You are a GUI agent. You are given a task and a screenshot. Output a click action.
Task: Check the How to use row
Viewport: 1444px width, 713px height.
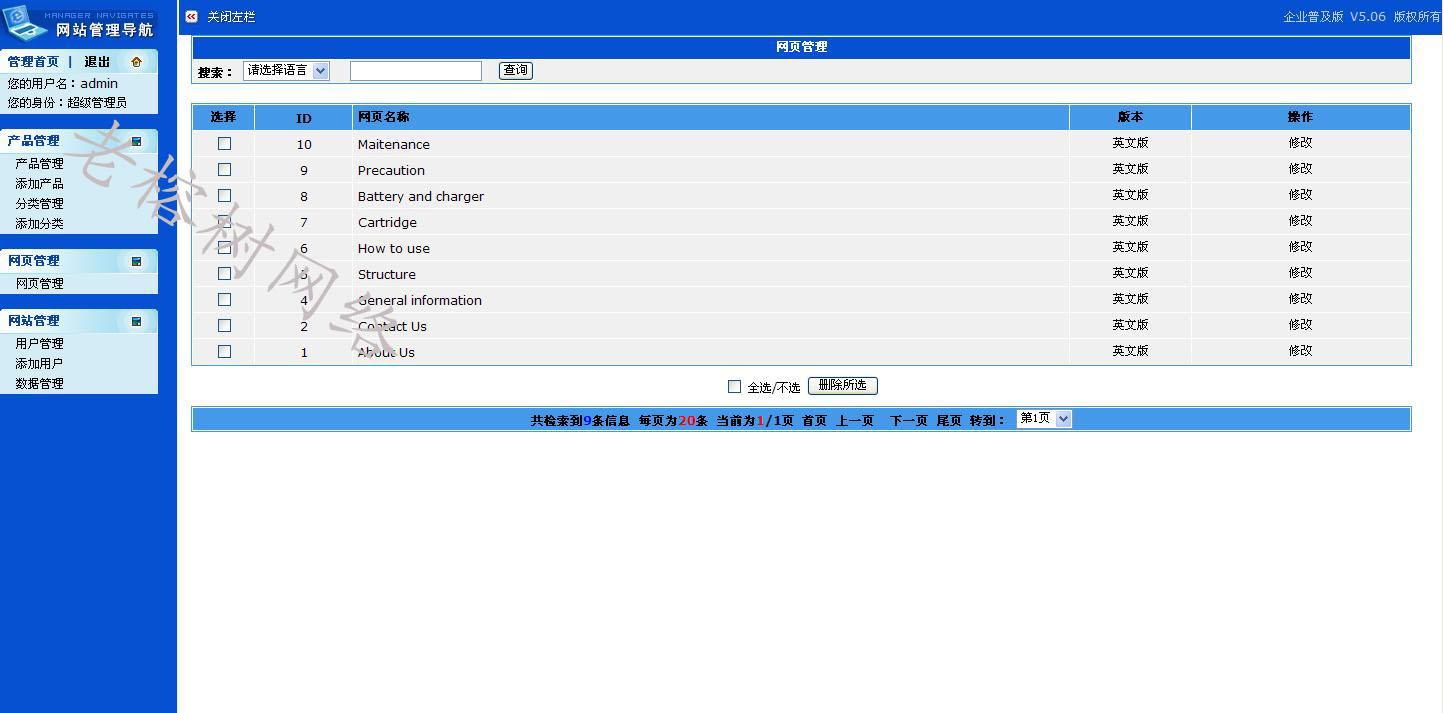(x=224, y=248)
